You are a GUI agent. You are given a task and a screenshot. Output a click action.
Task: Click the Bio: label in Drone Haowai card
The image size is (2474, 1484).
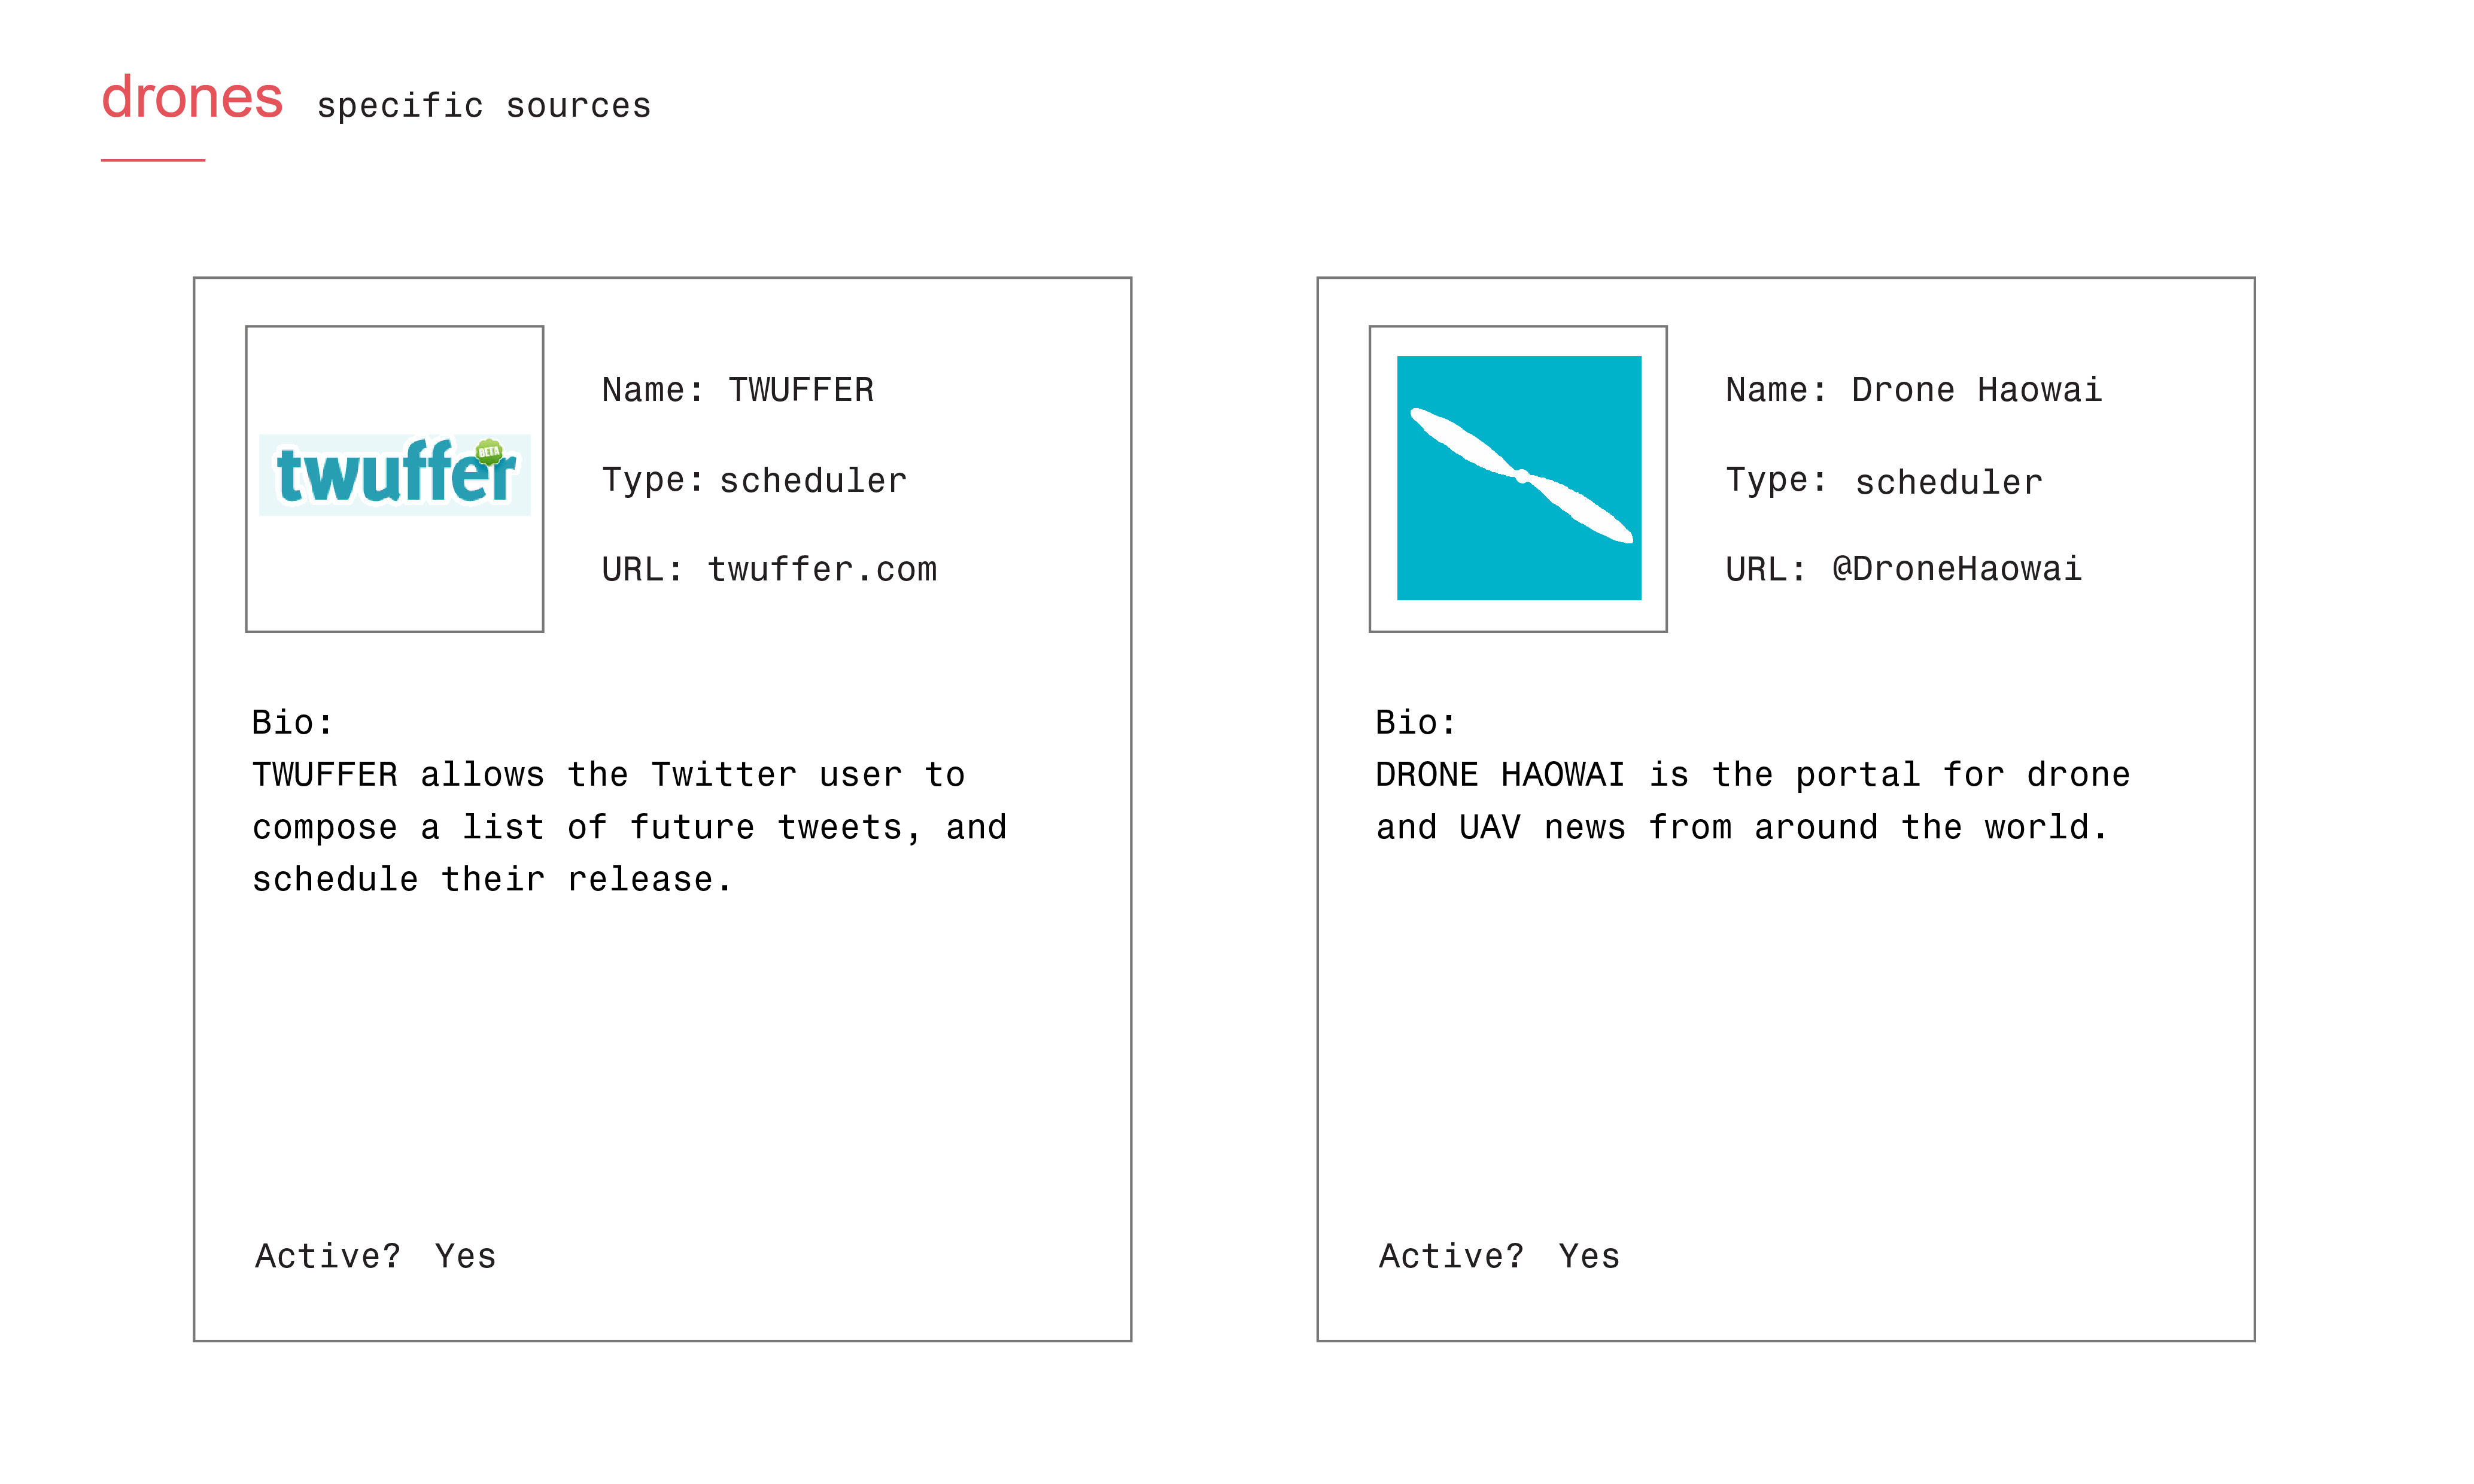[1416, 722]
